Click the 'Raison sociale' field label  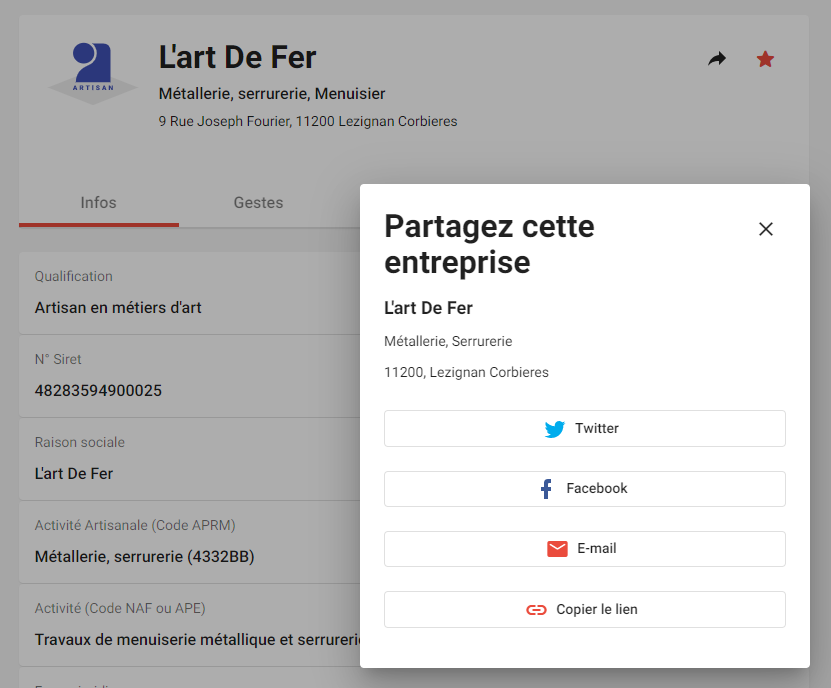pyautogui.click(x=80, y=443)
